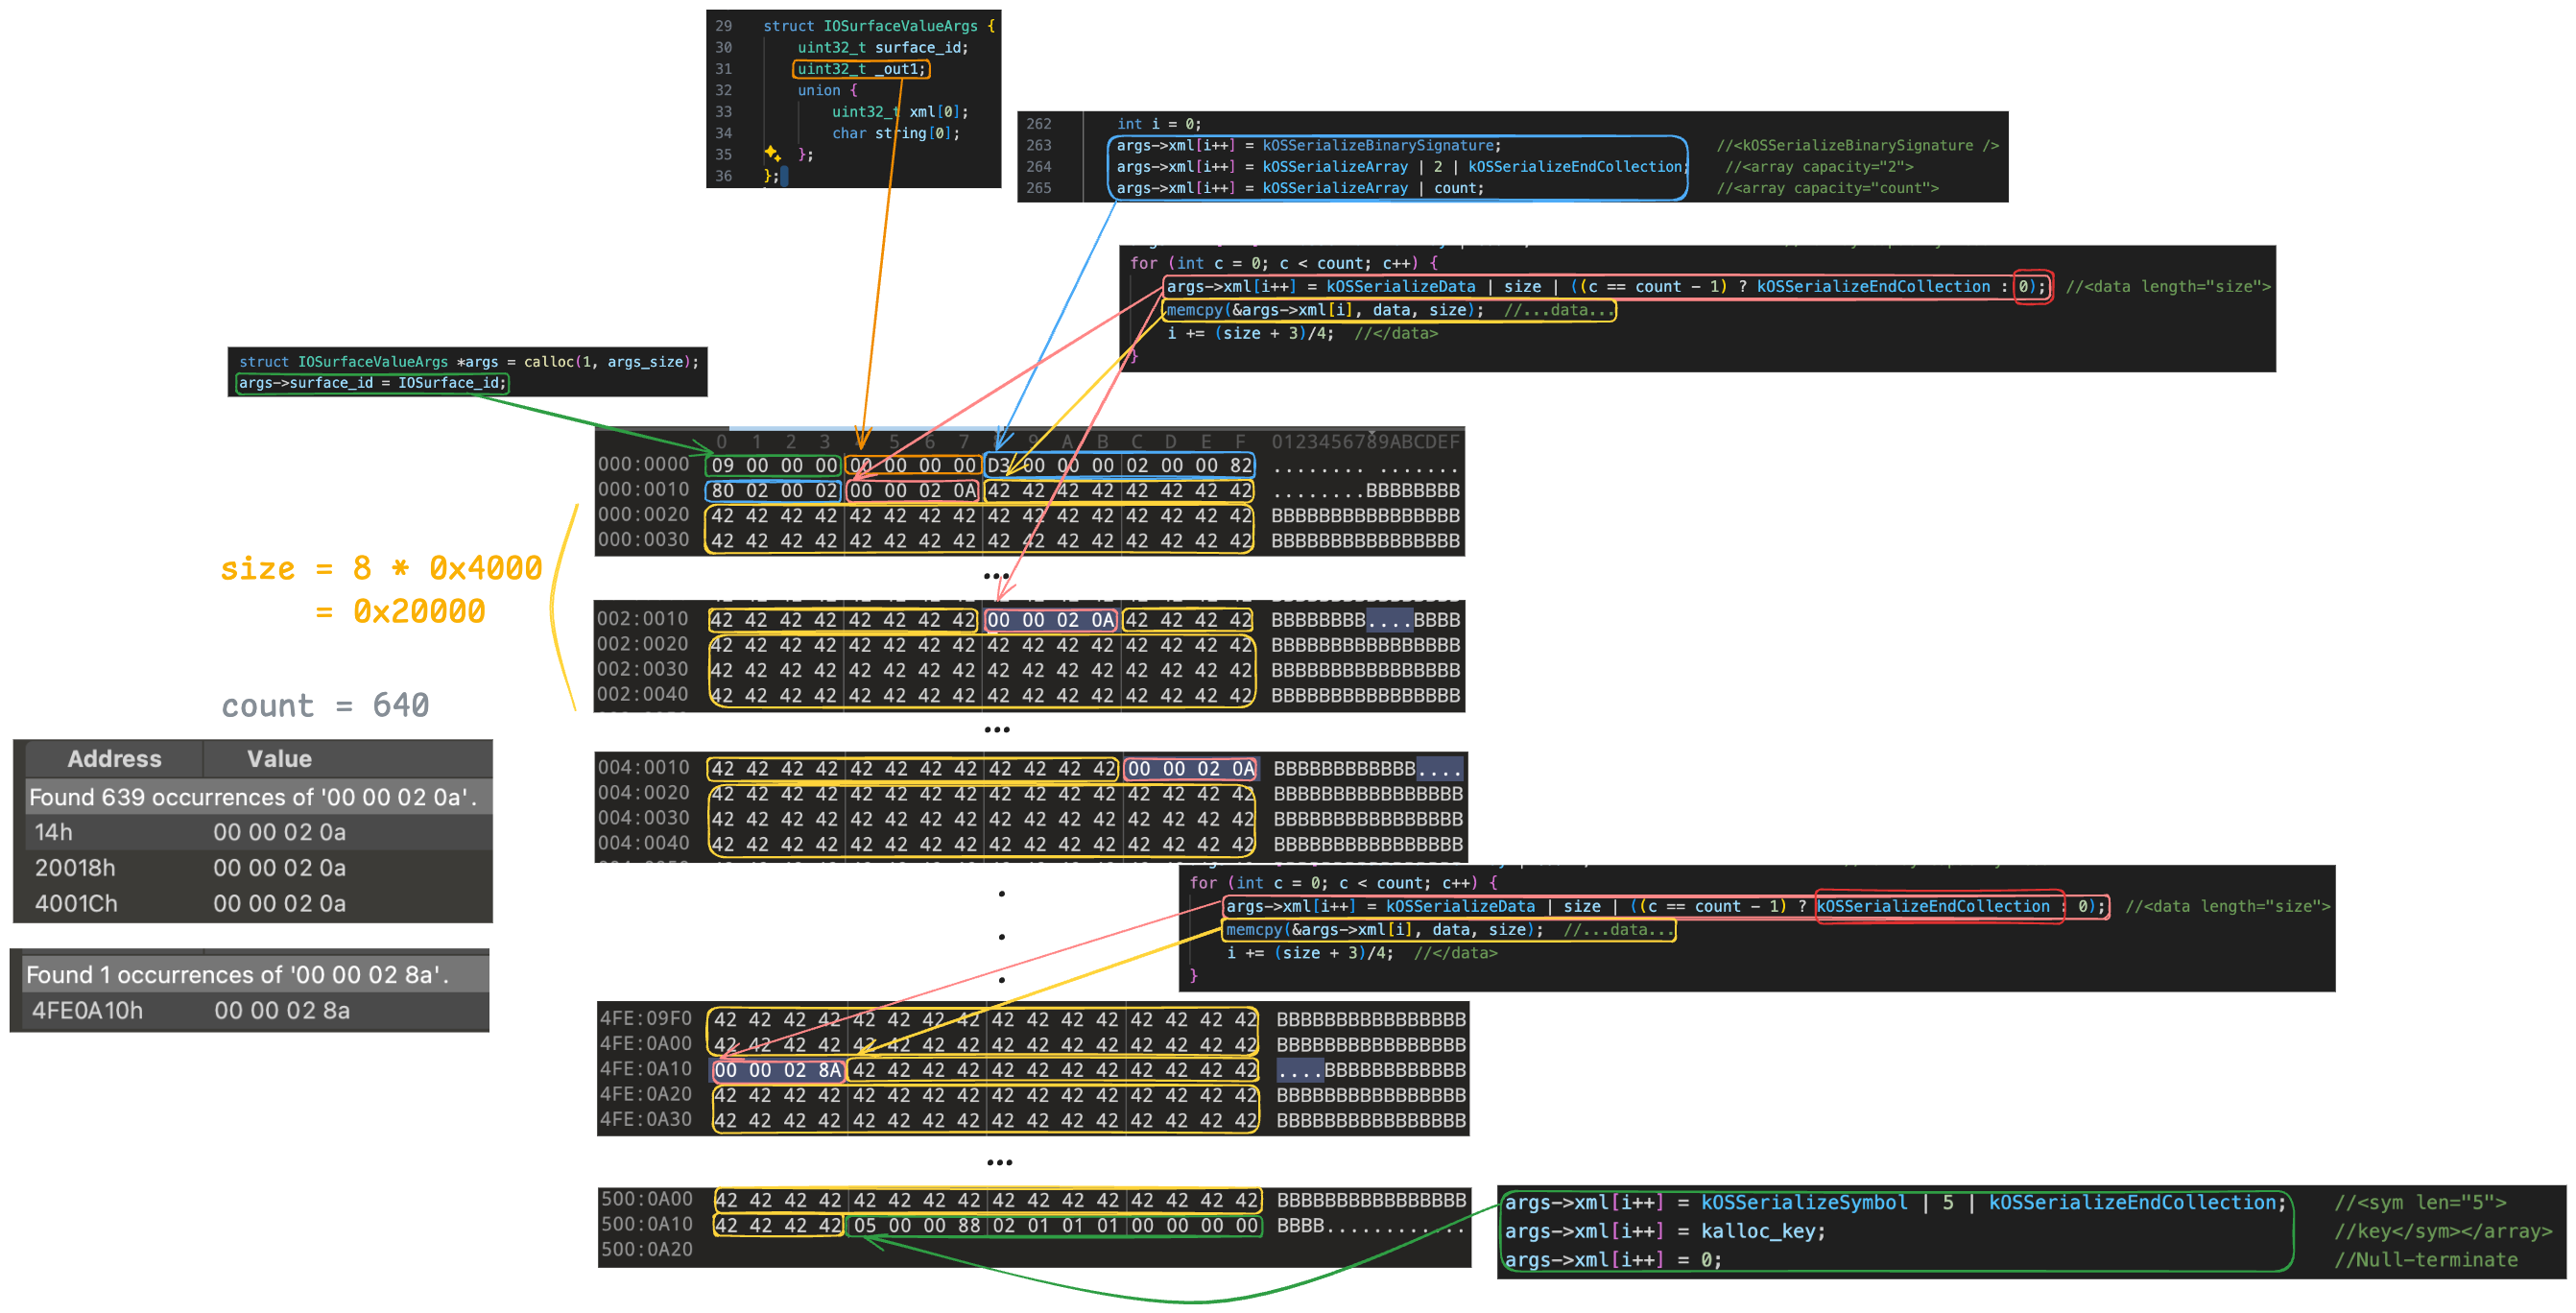Click the Address column header
Viewport: 2576px width, 1313px height.
coord(114,759)
